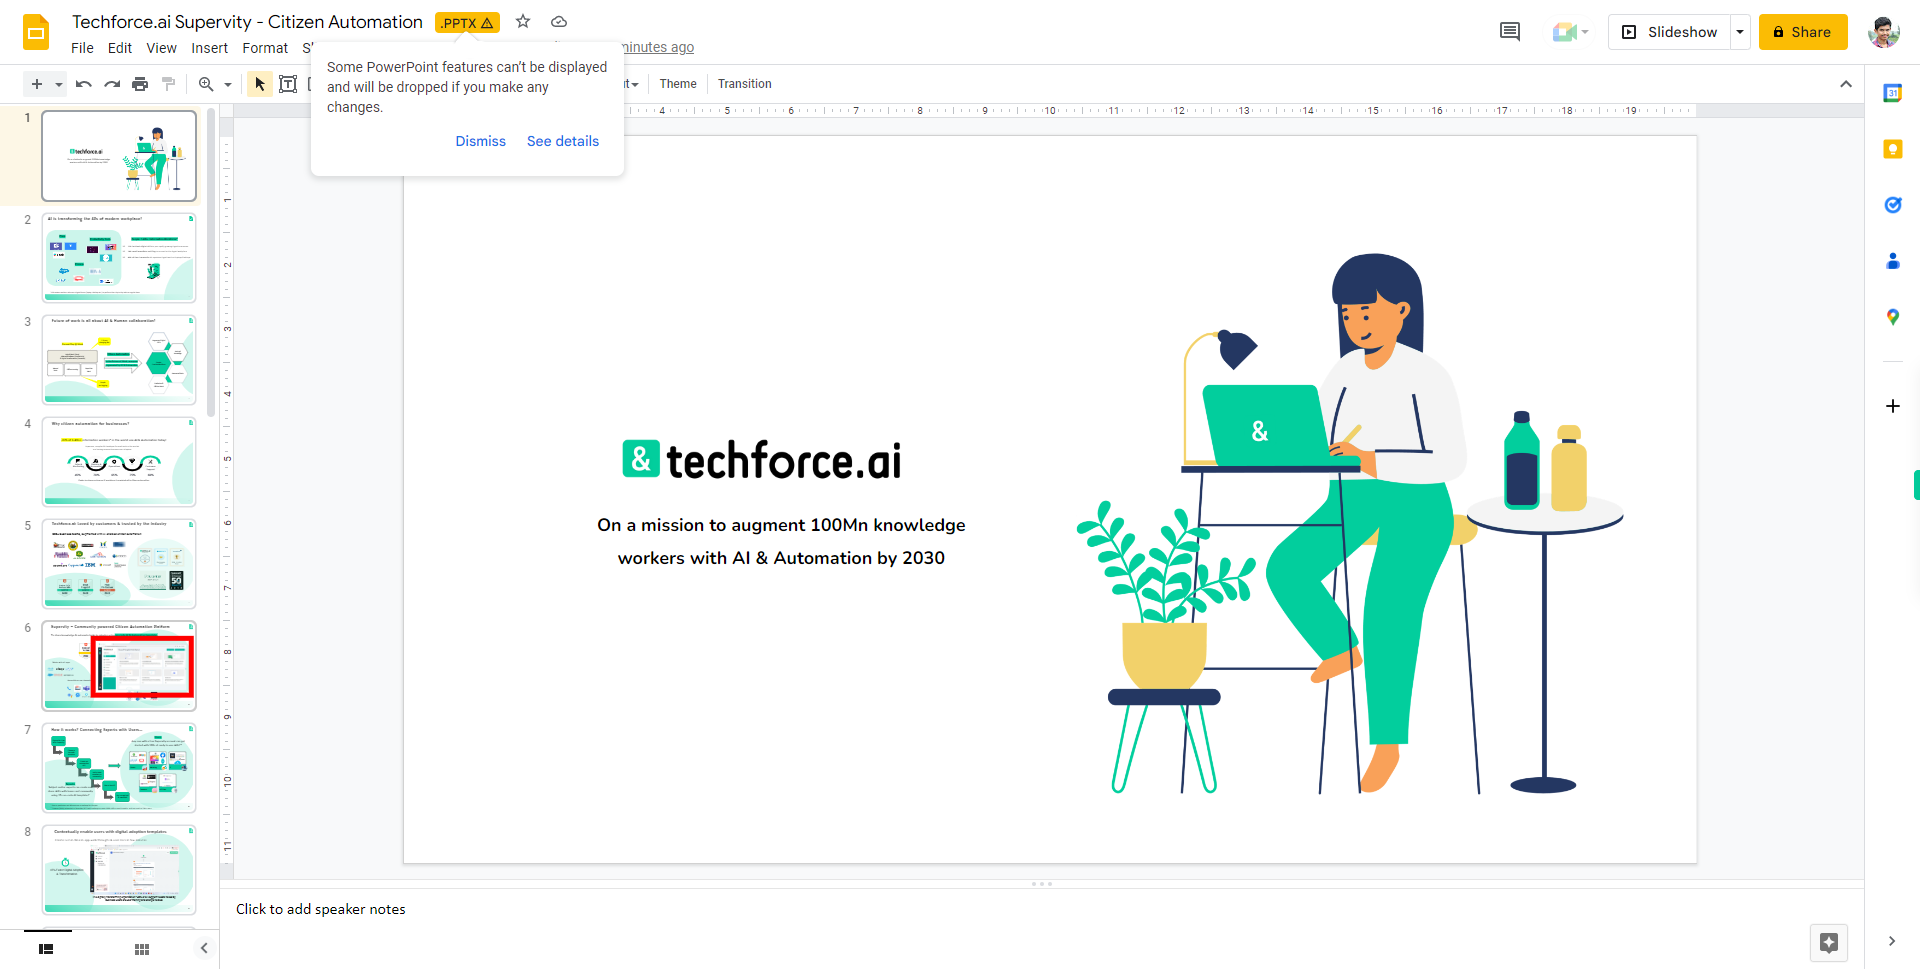Open Google Tasks side panel

click(x=1892, y=205)
